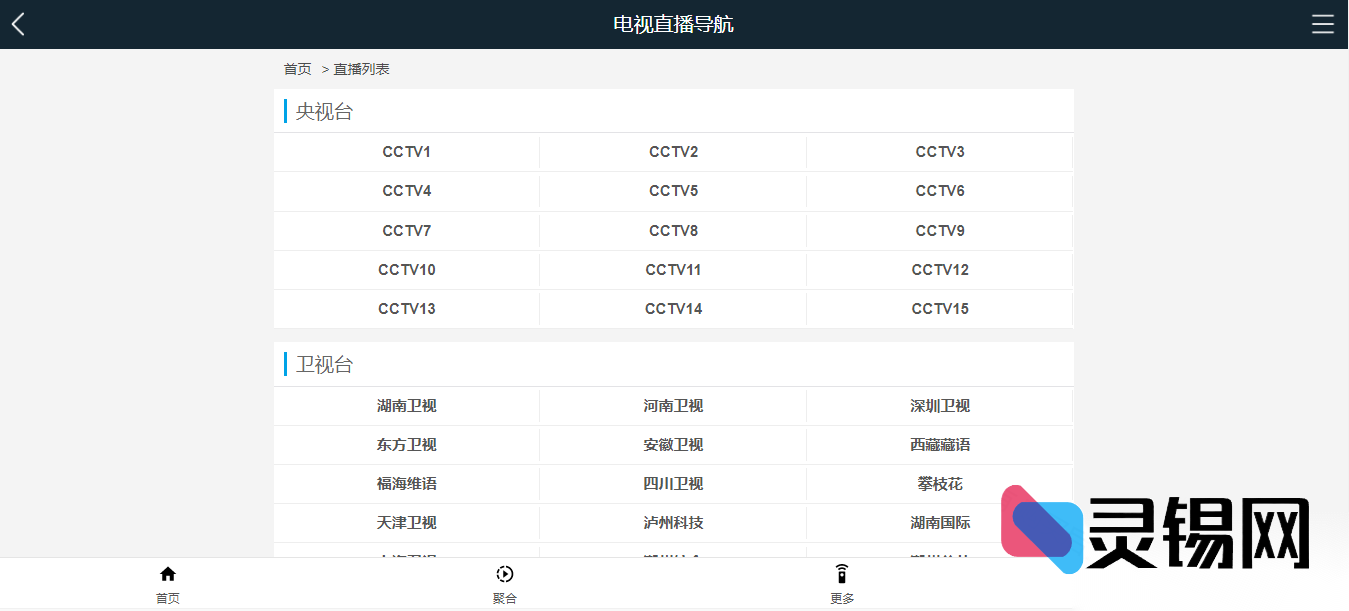
Task: Switch to the 聚合 tab
Action: (x=505, y=583)
